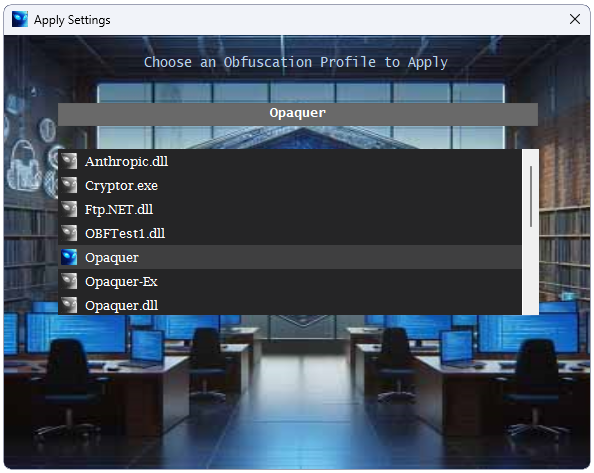The height and width of the screenshot is (473, 594).
Task: Click the app icon in the title bar
Action: (x=20, y=19)
